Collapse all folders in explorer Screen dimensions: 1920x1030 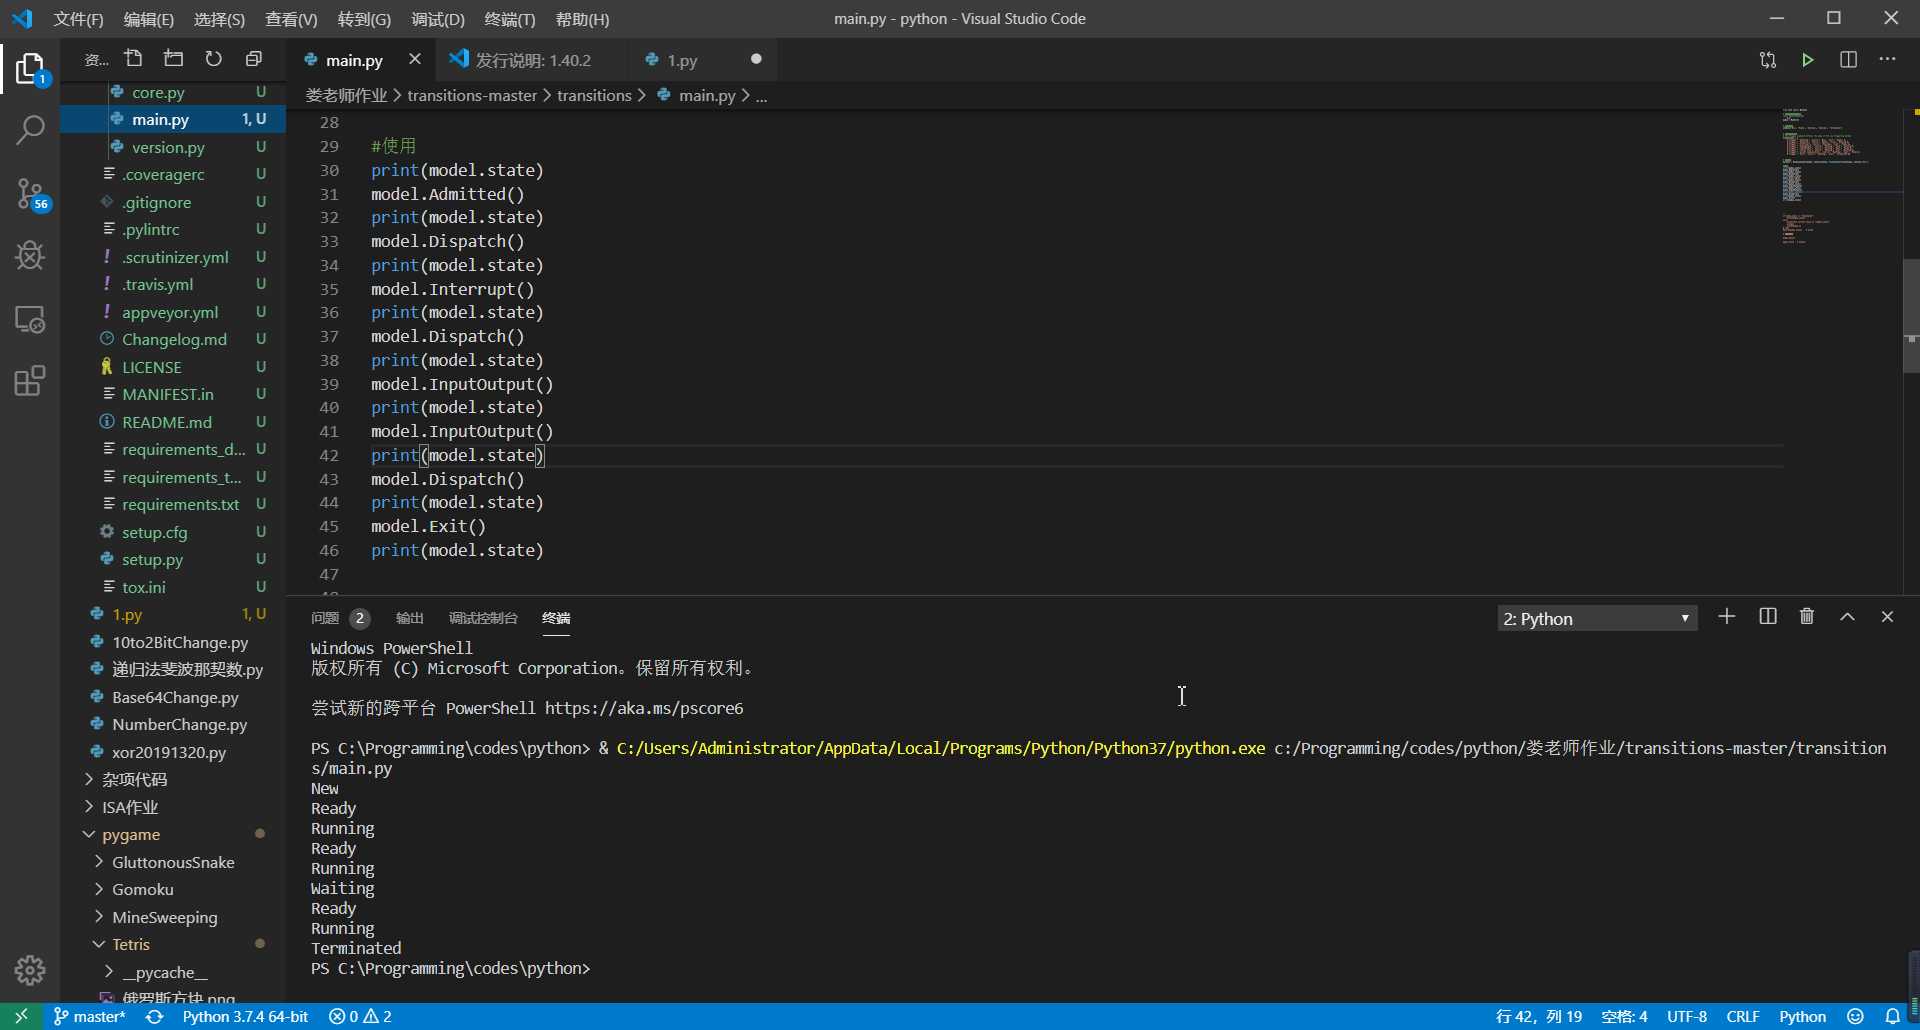(x=254, y=59)
